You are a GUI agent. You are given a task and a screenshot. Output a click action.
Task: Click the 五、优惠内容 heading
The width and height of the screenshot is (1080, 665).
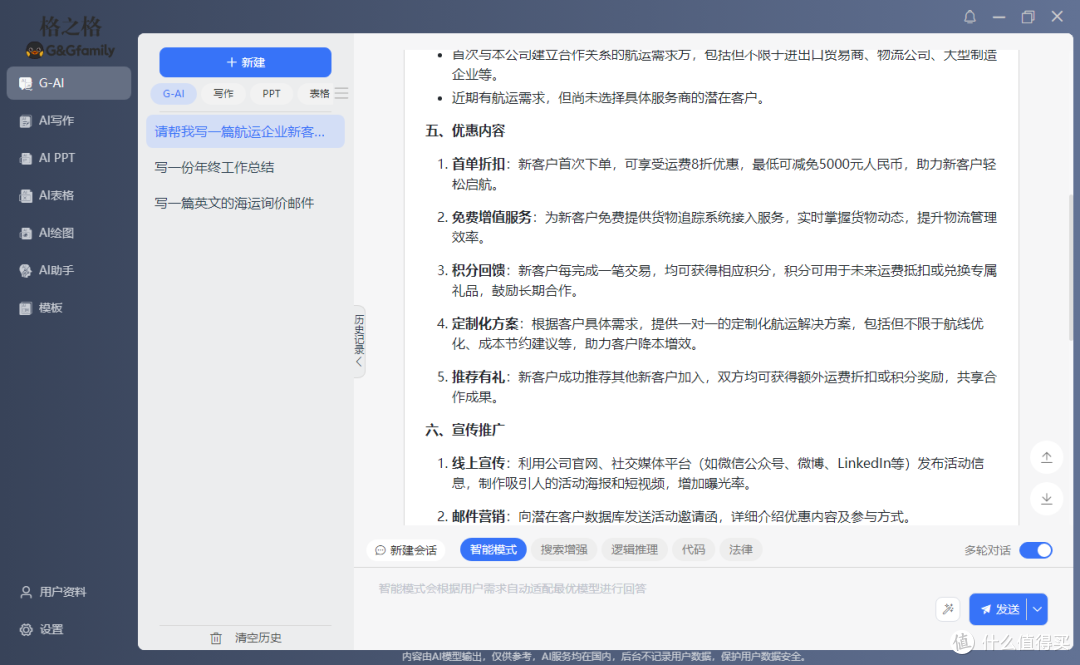(465, 131)
